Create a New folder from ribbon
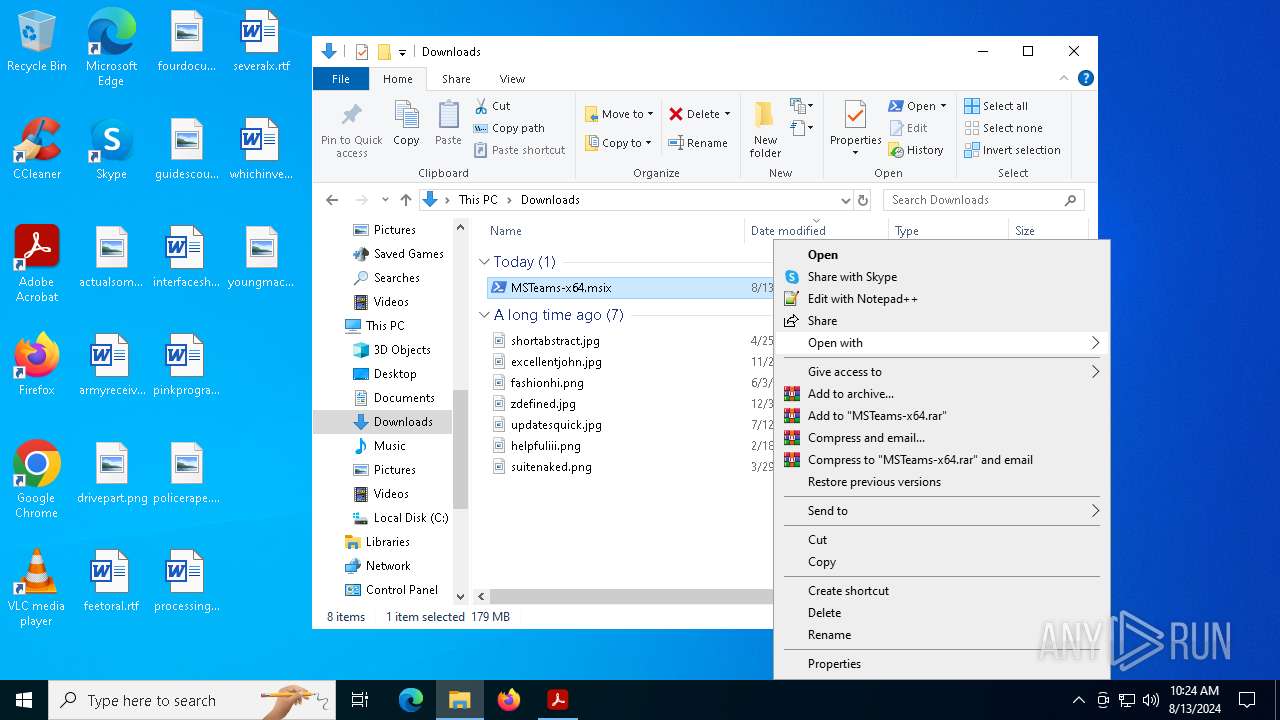The height and width of the screenshot is (720, 1280). point(765,128)
